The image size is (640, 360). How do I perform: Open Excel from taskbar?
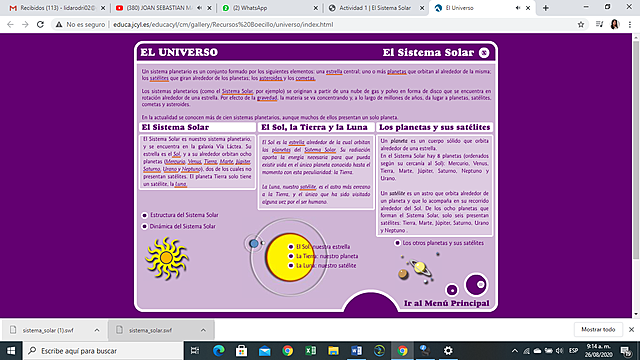click(x=311, y=351)
